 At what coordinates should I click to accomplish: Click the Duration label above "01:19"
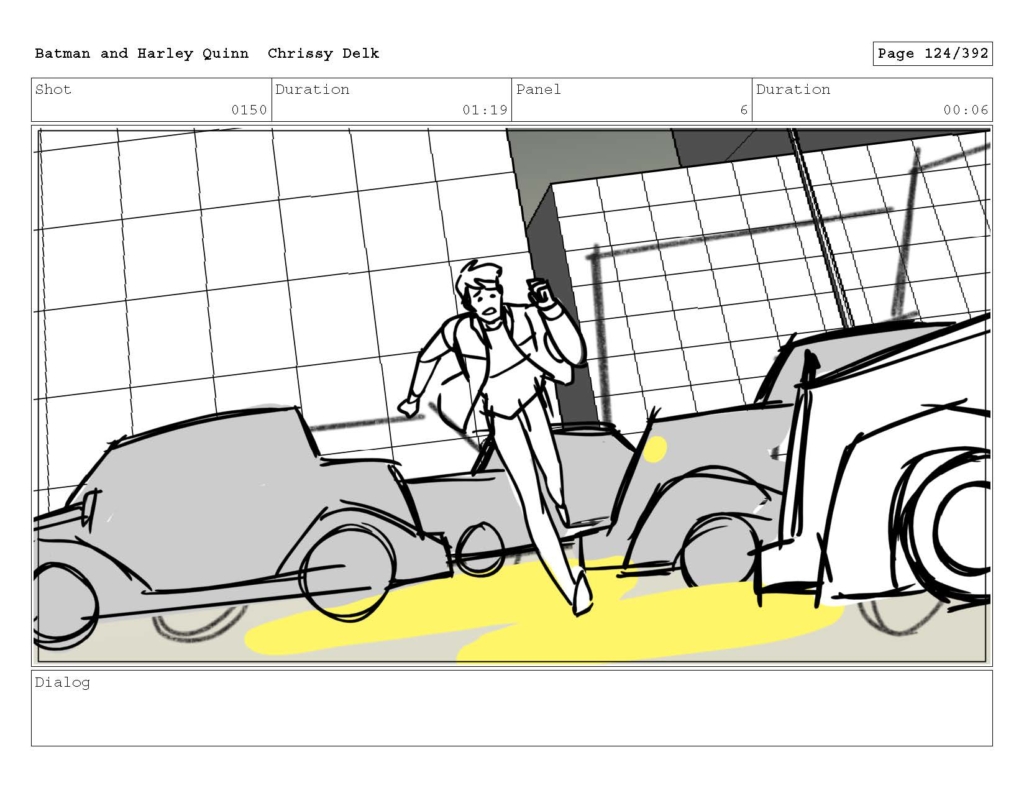(x=312, y=89)
